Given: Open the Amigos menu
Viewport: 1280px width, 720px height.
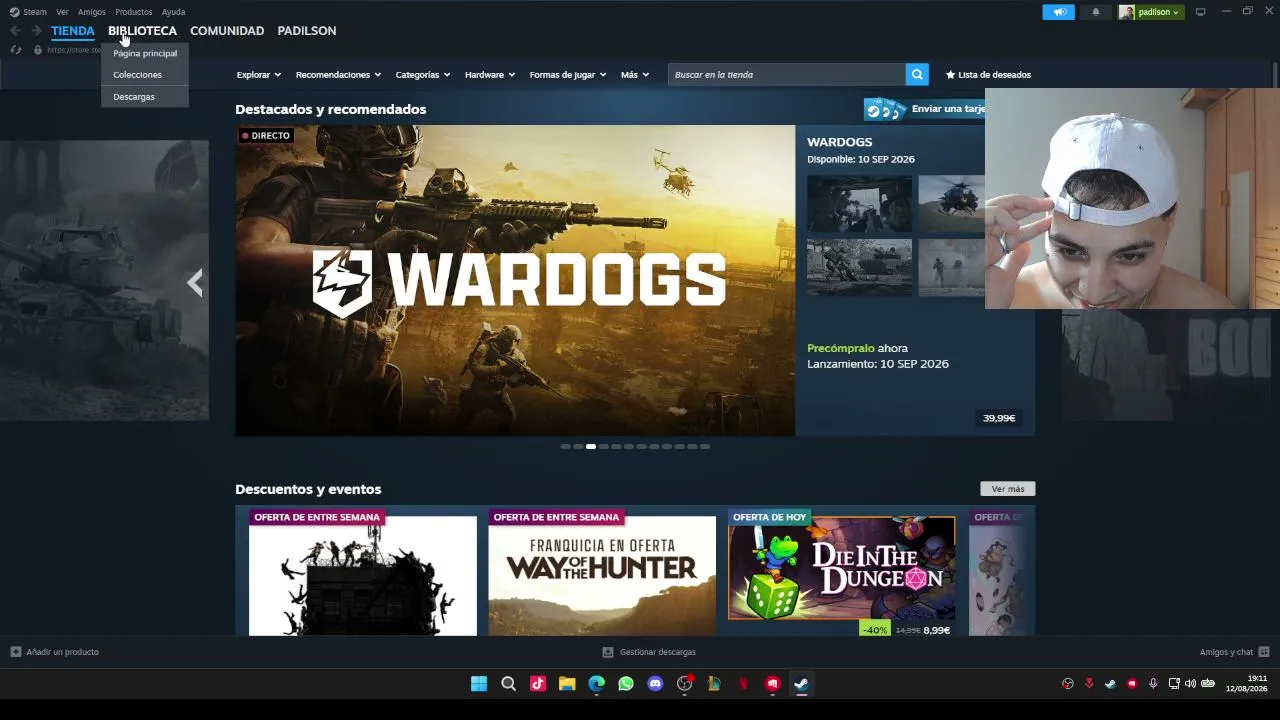Looking at the screenshot, I should (92, 12).
